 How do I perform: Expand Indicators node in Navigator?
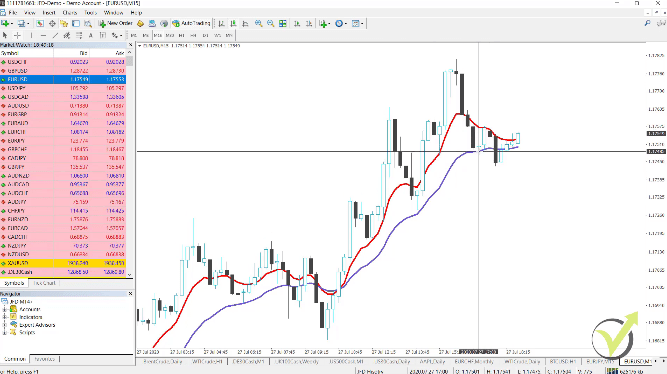[x=5, y=317]
